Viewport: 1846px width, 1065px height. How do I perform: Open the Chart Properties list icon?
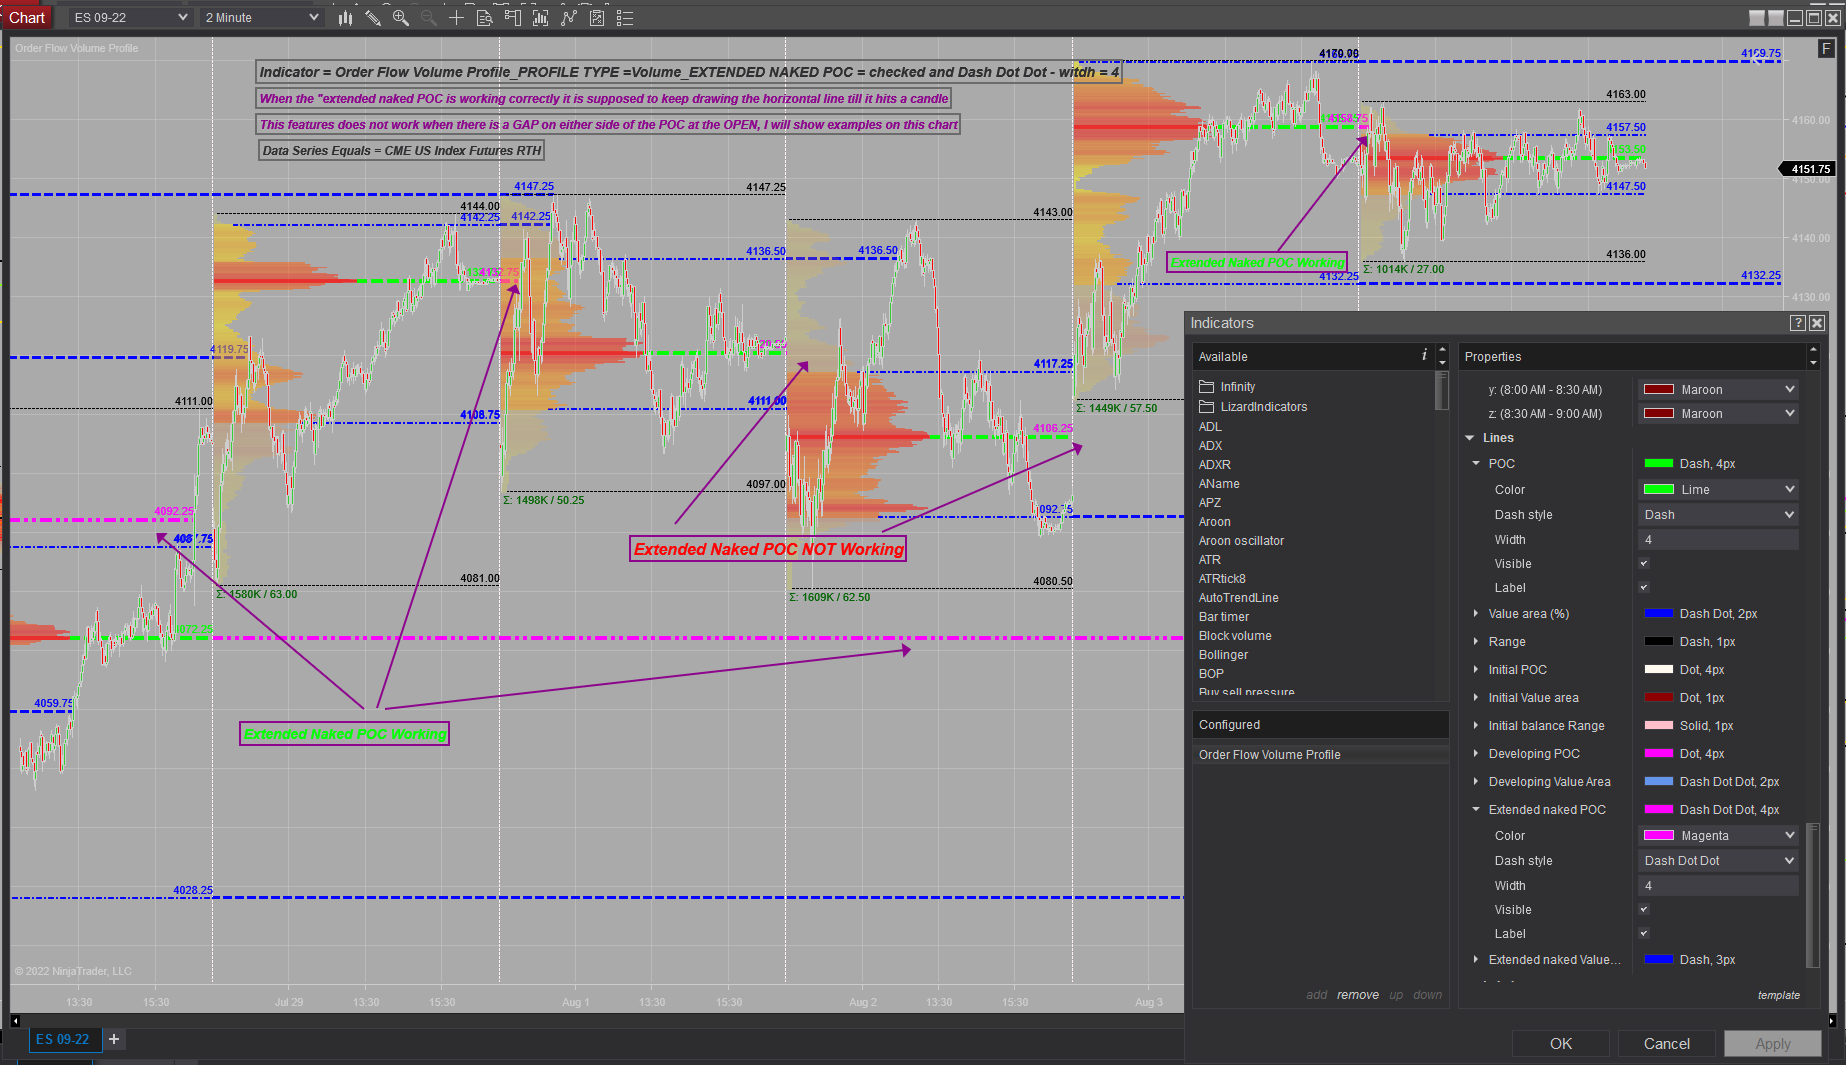(x=625, y=17)
